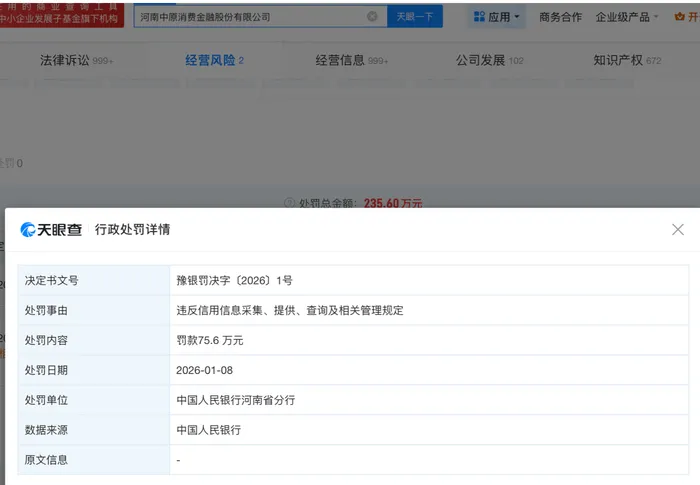Click the 决定书文号 row label

[51, 280]
